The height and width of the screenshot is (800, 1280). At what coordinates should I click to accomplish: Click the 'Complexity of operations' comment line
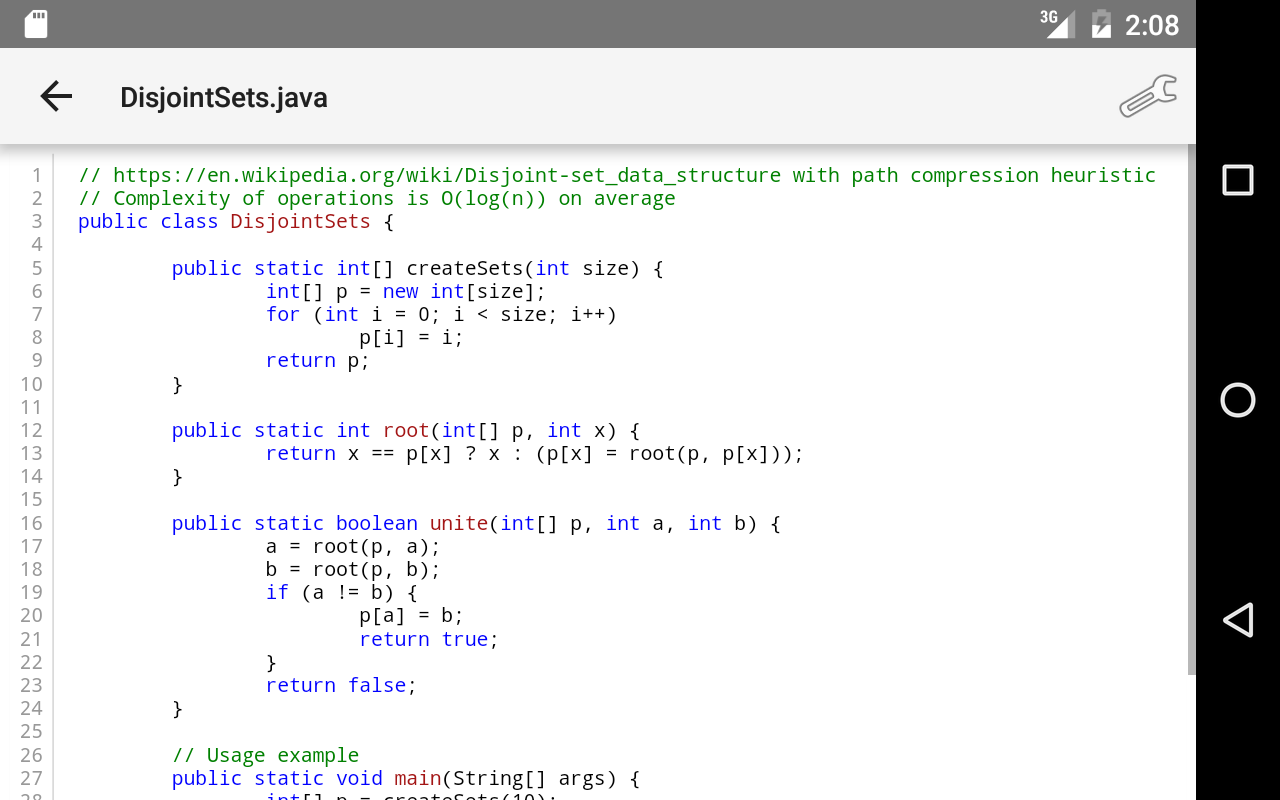point(377,198)
